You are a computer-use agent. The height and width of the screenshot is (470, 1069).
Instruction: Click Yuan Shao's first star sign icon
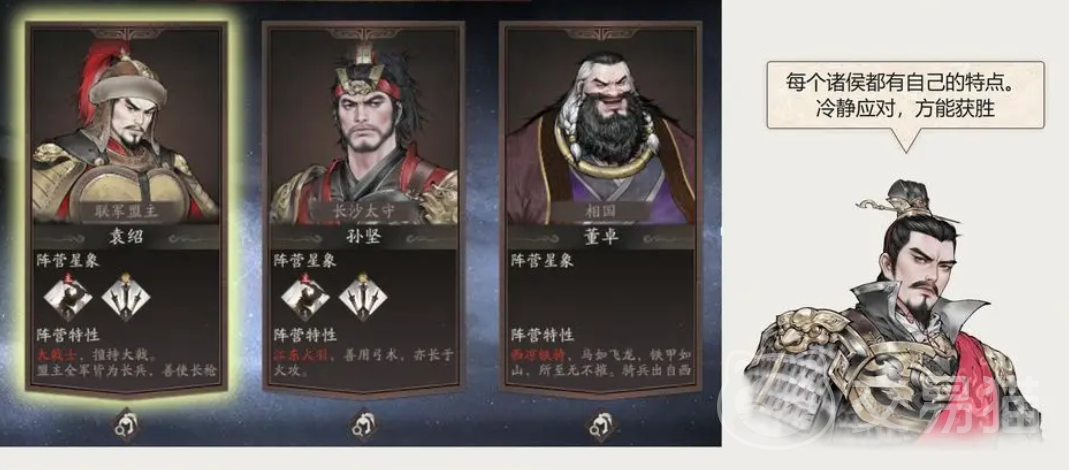click(x=68, y=297)
